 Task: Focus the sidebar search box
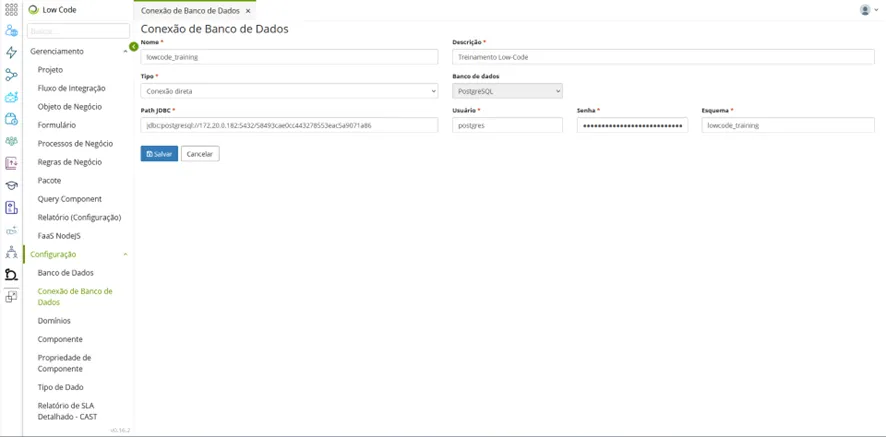78,31
